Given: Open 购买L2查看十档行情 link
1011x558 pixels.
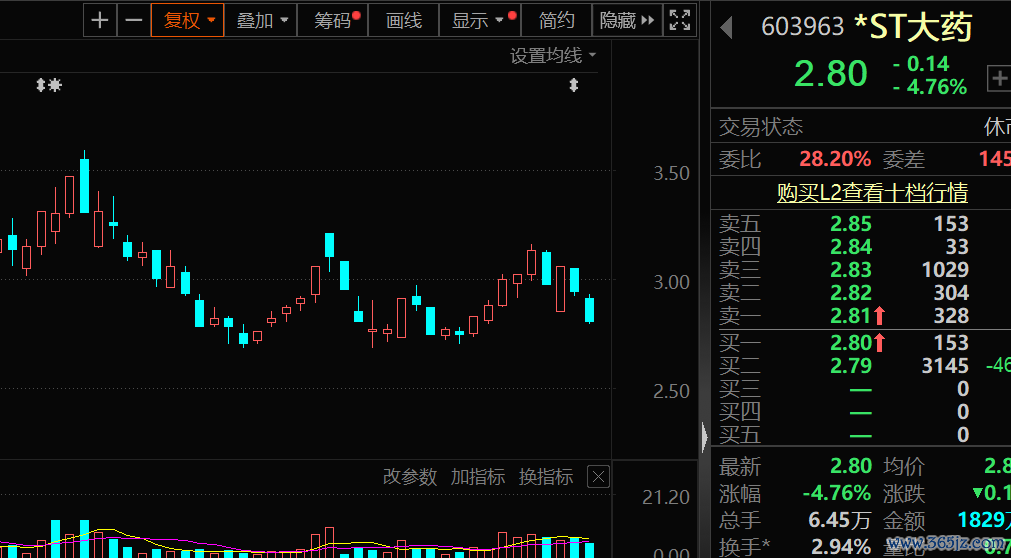Looking at the screenshot, I should point(872,193).
